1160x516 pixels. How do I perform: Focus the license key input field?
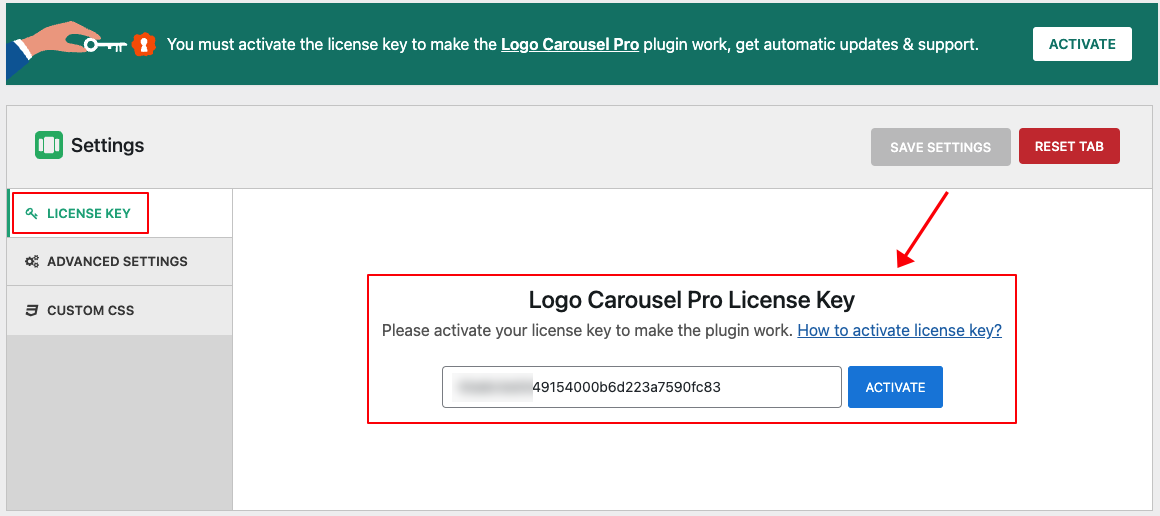pyautogui.click(x=680, y=387)
